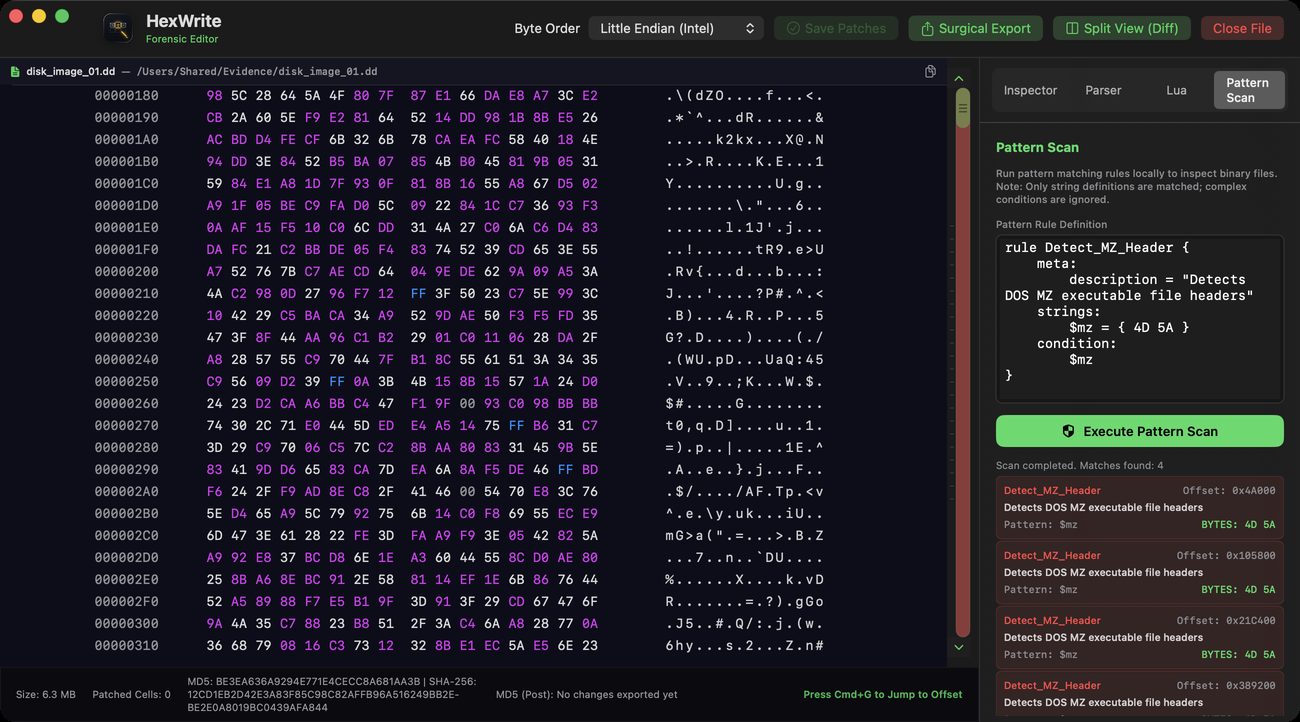1300x722 pixels.
Task: Click the ASCII text of row 000001F0
Action: point(745,250)
